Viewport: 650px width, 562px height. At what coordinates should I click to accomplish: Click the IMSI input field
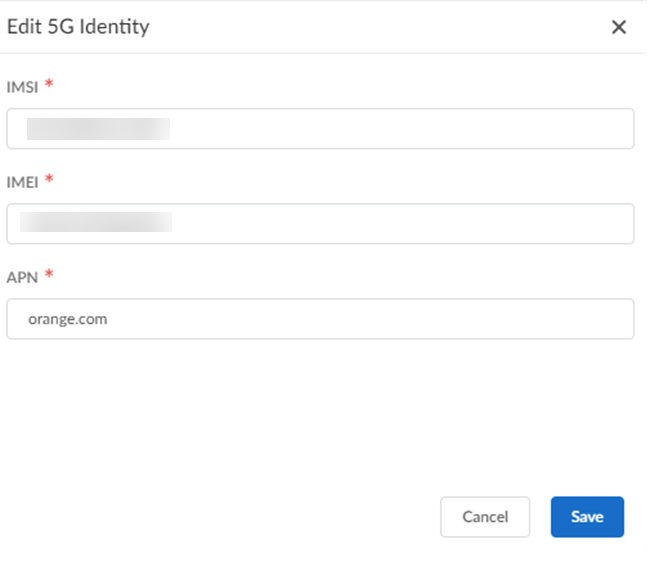tap(320, 129)
